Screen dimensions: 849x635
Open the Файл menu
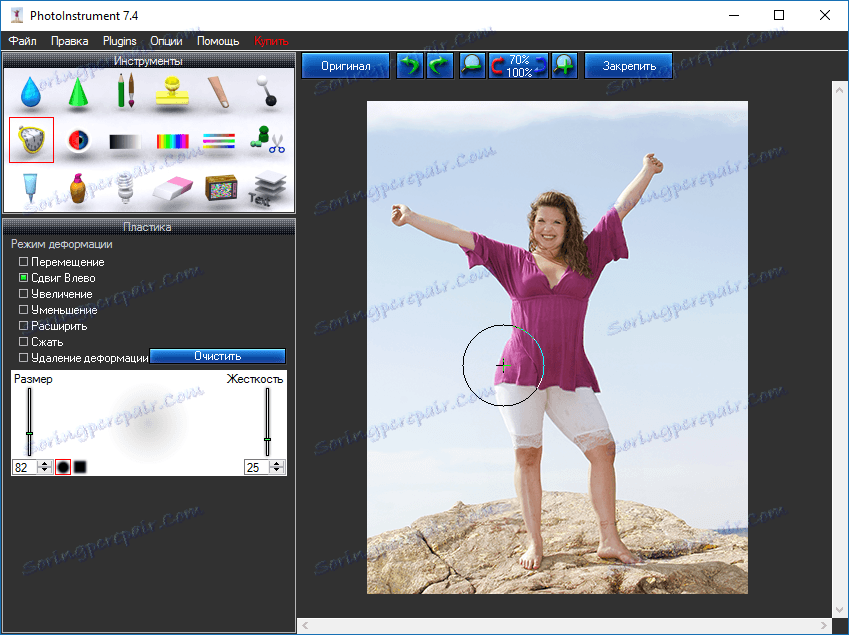[22, 41]
